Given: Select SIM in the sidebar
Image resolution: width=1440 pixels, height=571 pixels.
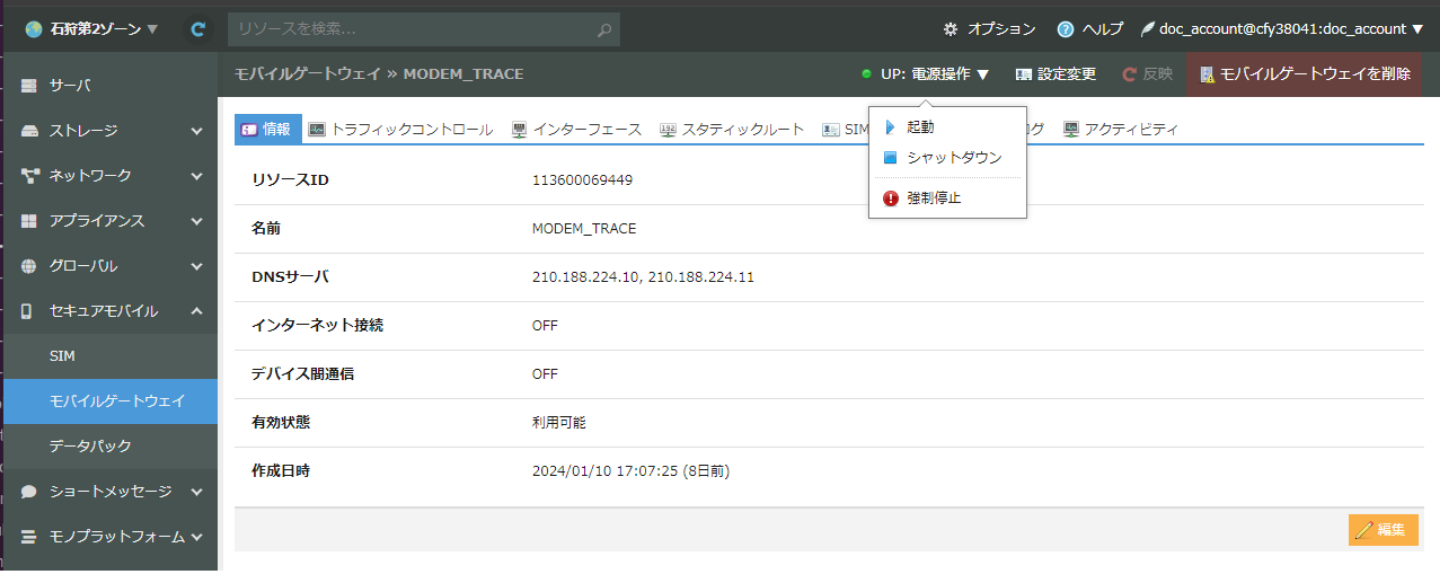Looking at the screenshot, I should (x=62, y=356).
